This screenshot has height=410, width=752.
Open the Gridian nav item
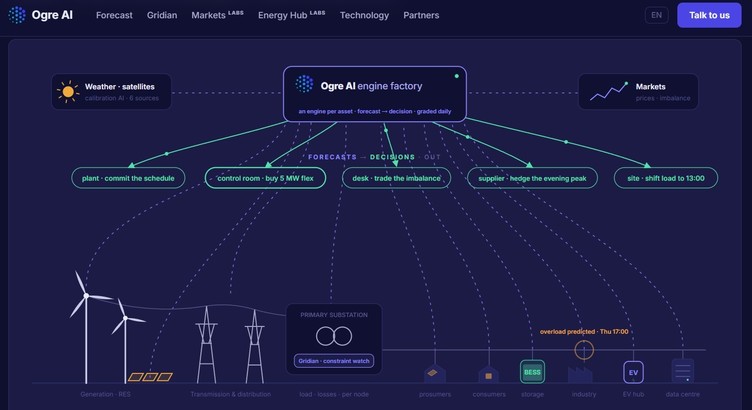[162, 15]
